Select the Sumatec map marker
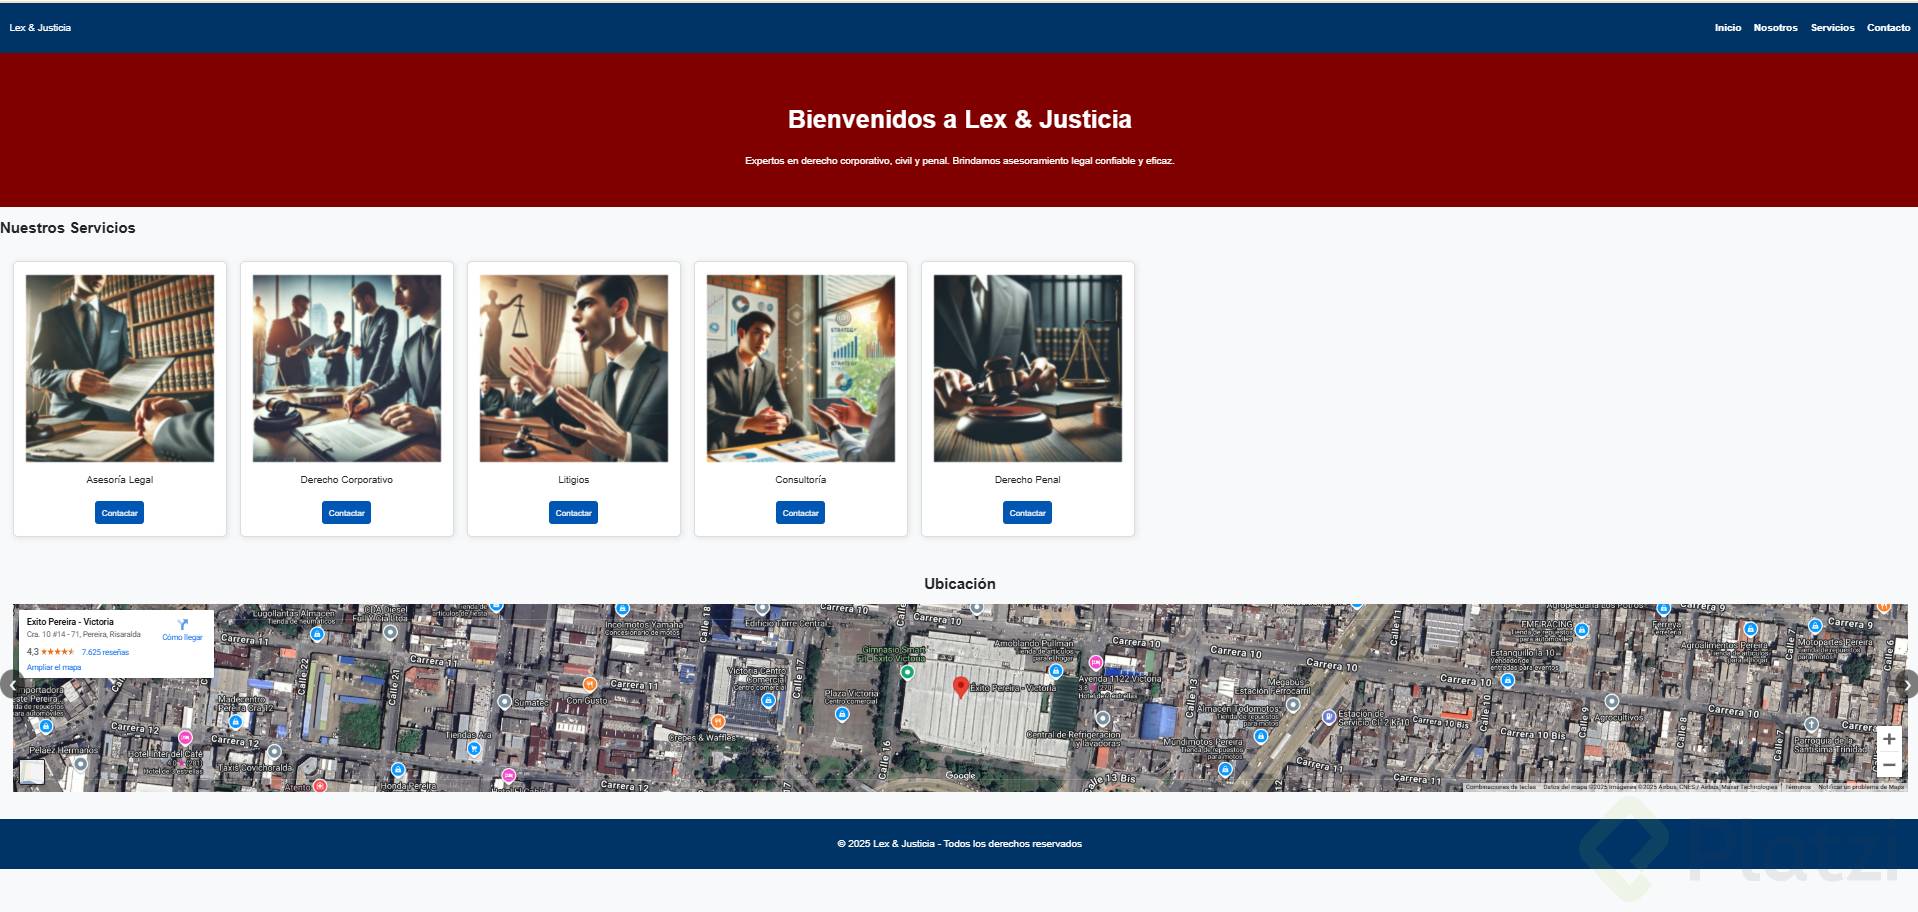This screenshot has height=912, width=1918. 504,702
